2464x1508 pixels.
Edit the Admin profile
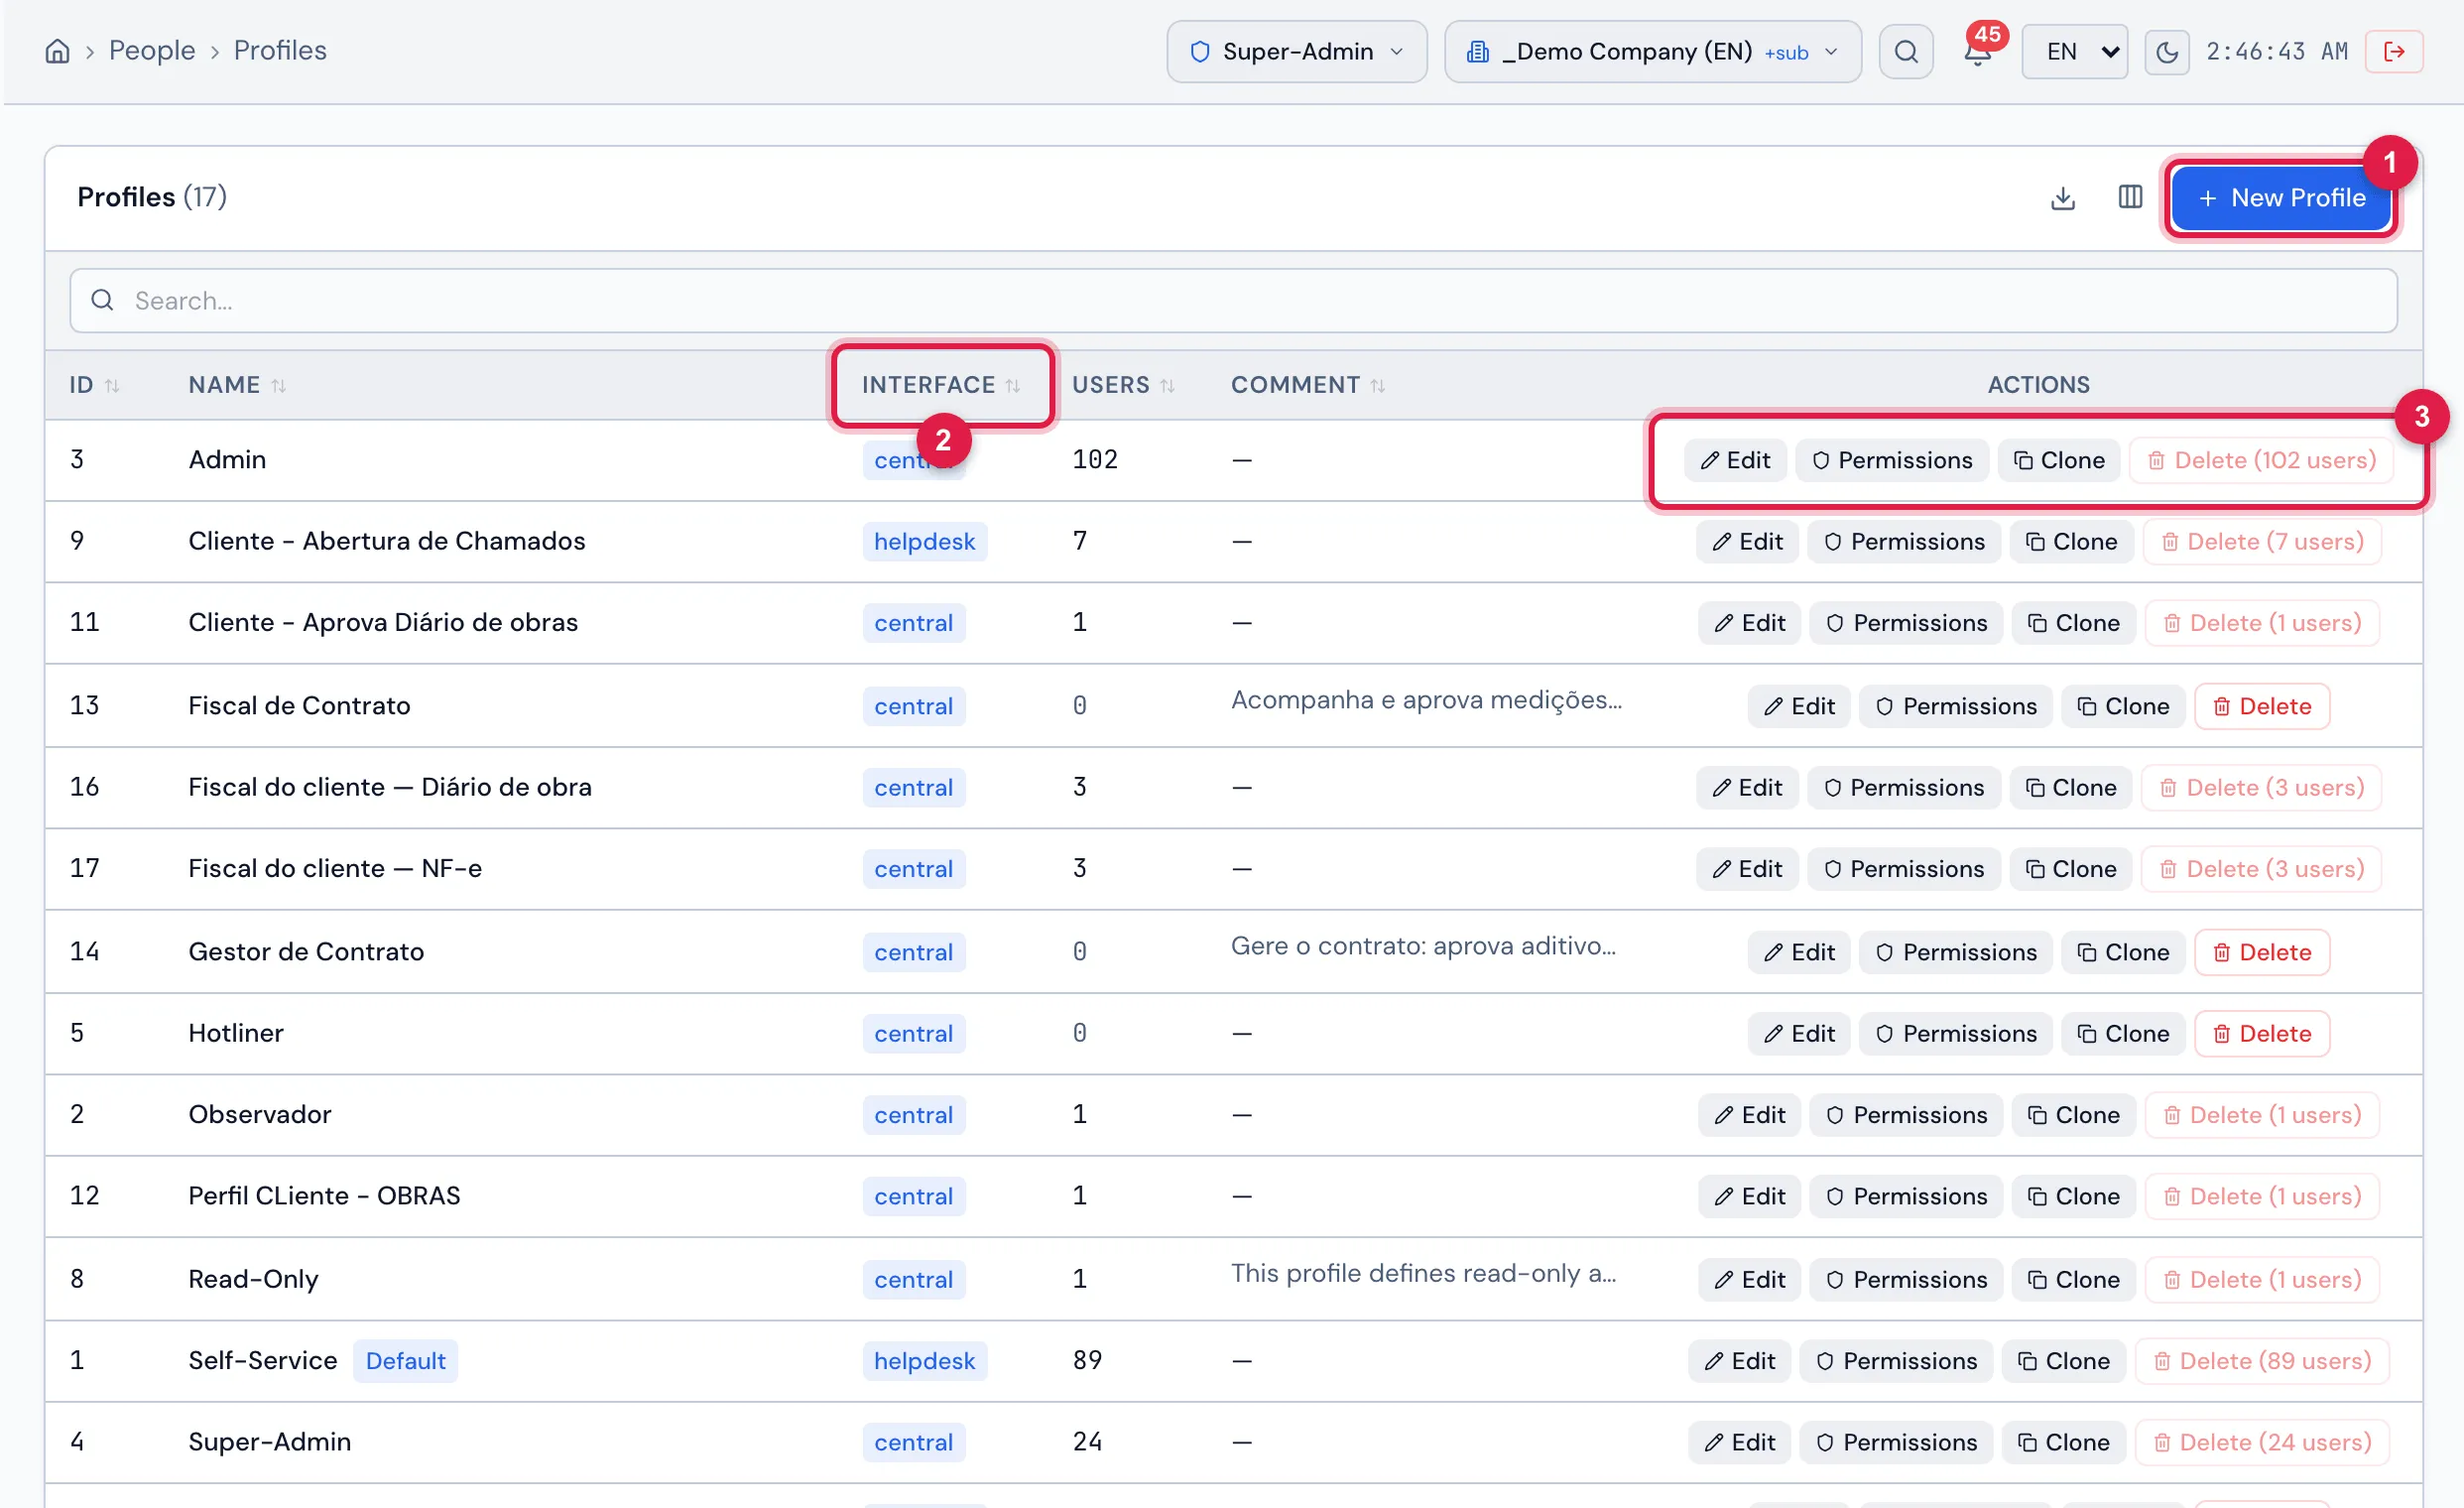click(x=1735, y=460)
